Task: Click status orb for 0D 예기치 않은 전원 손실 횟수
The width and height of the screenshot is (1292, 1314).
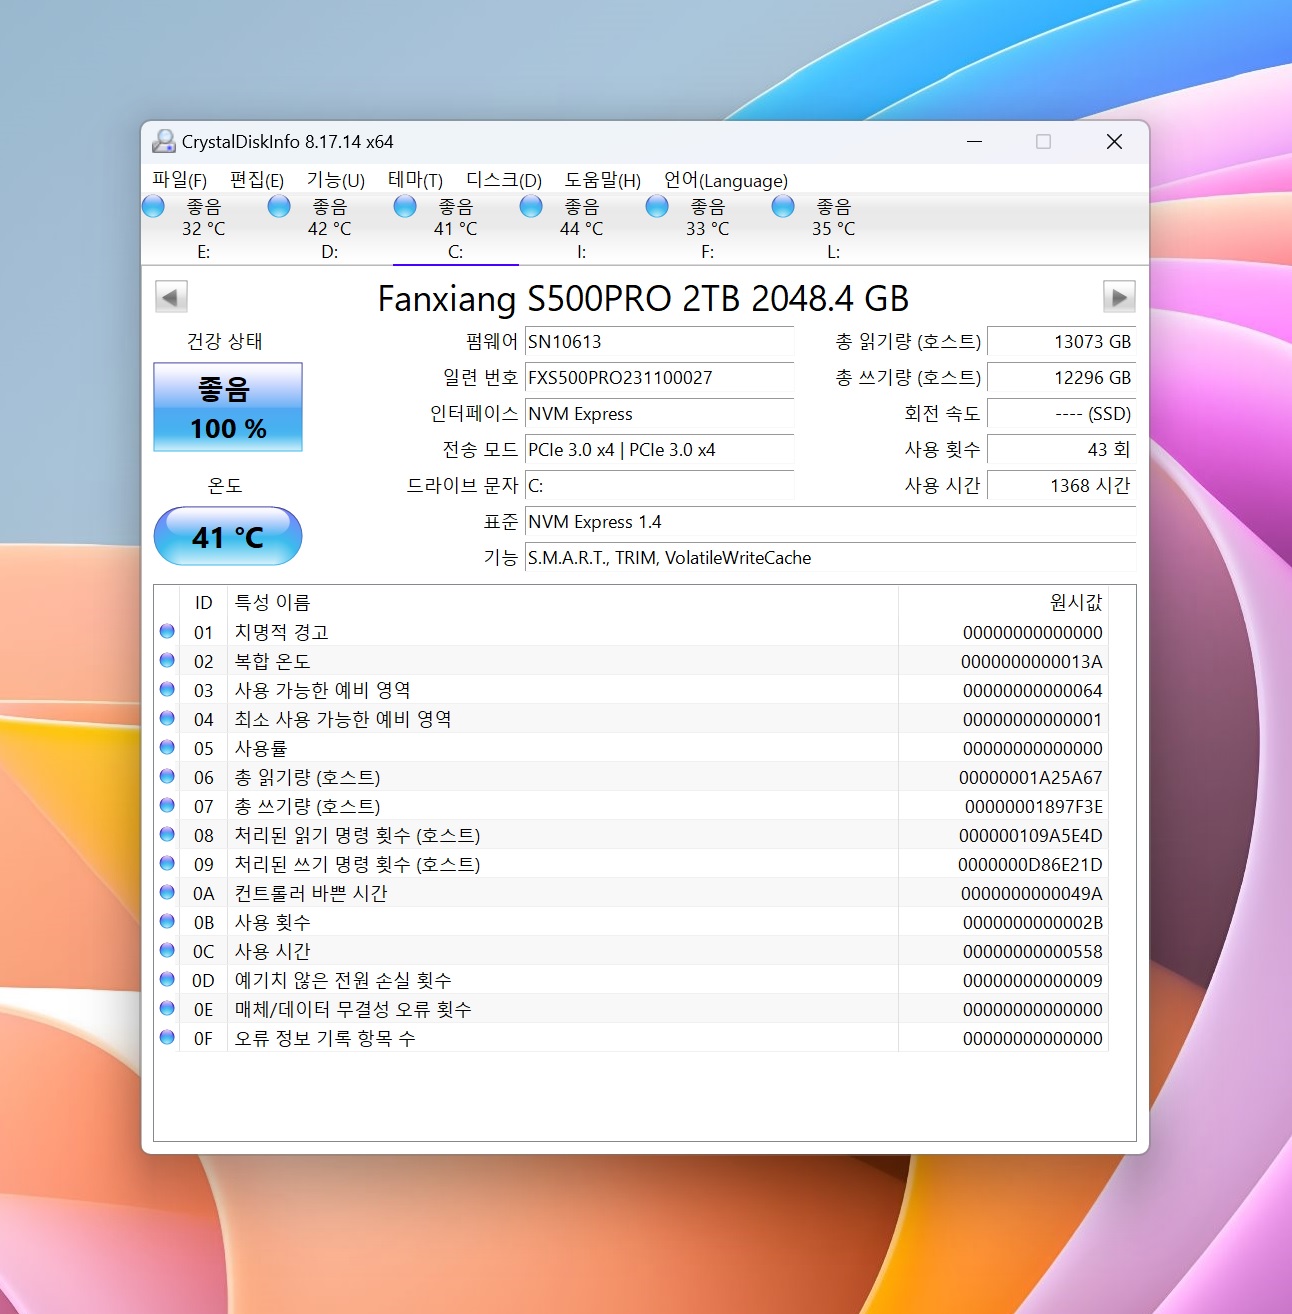Action: tap(167, 979)
